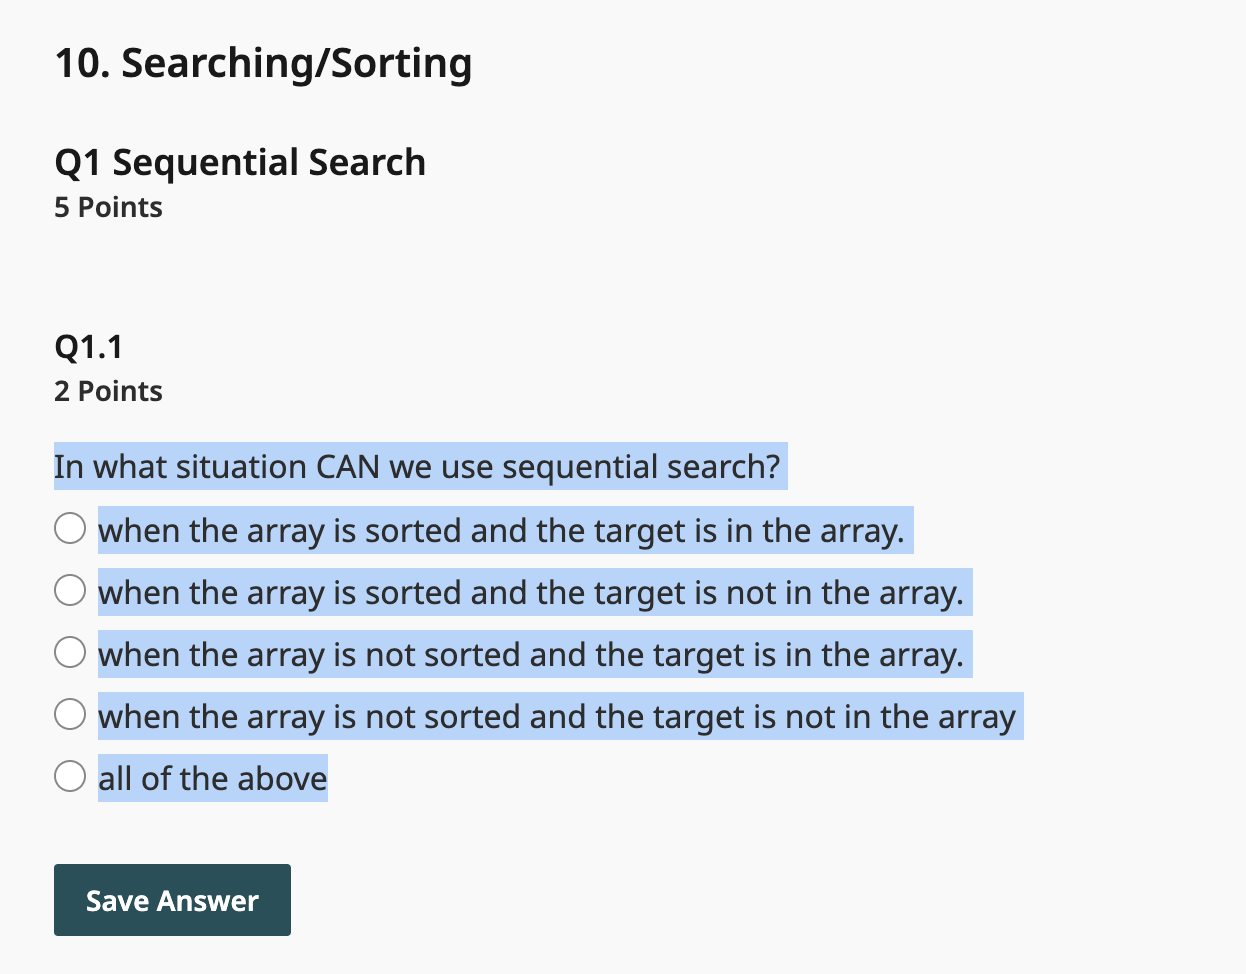Viewport: 1246px width, 974px height.
Task: Click the "5 Points" label under Q1
Action: pos(108,207)
